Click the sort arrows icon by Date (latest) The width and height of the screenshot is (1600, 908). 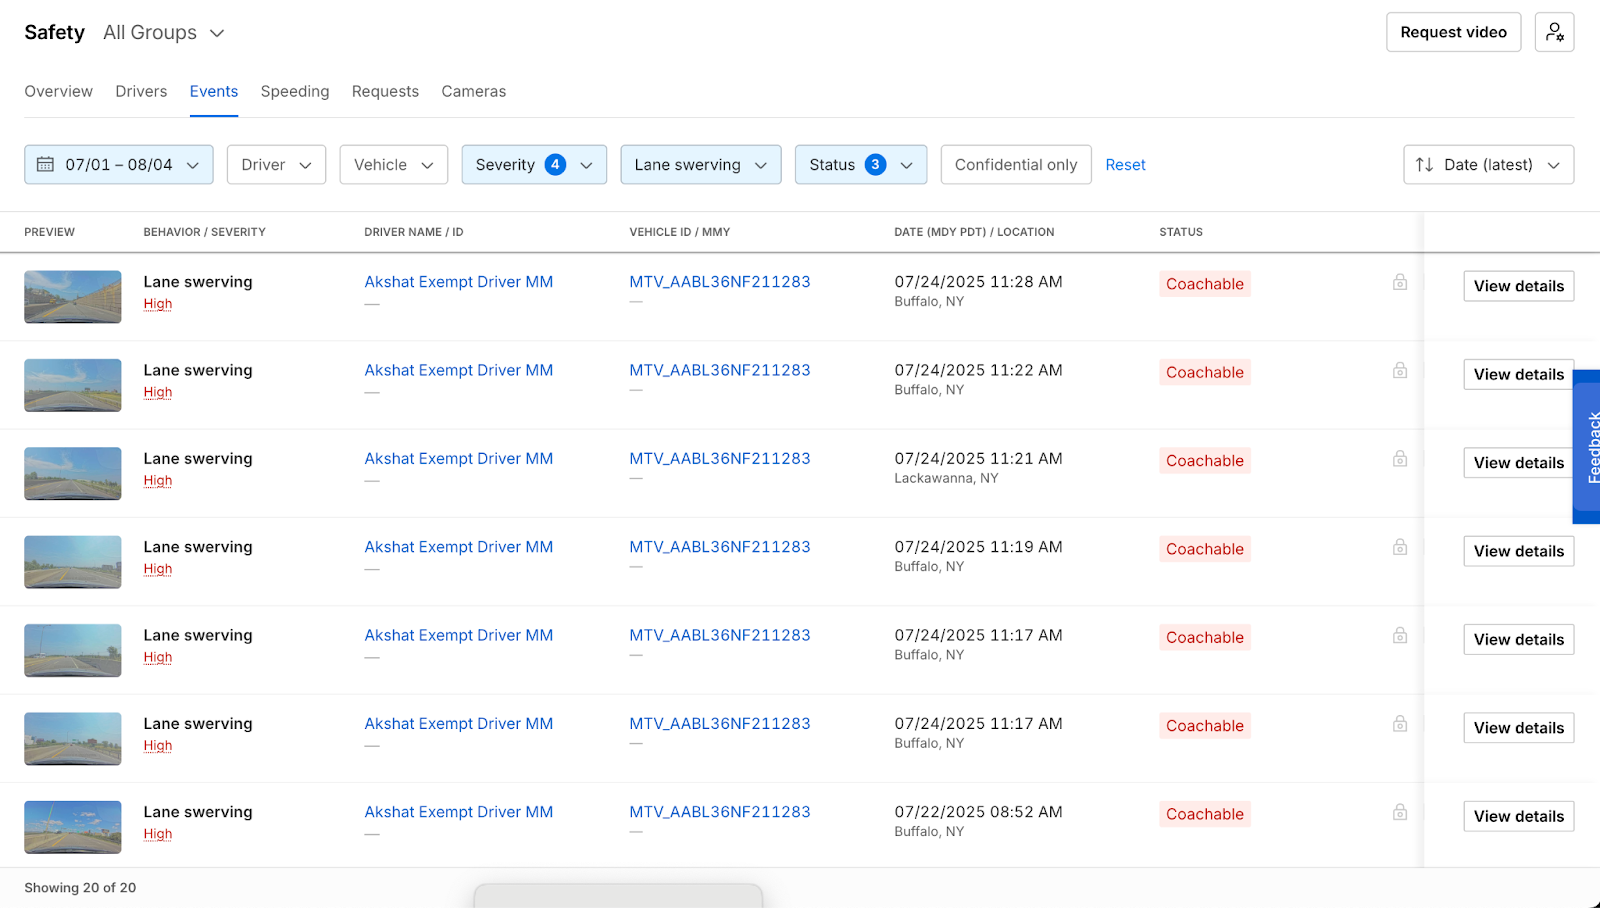1424,165
